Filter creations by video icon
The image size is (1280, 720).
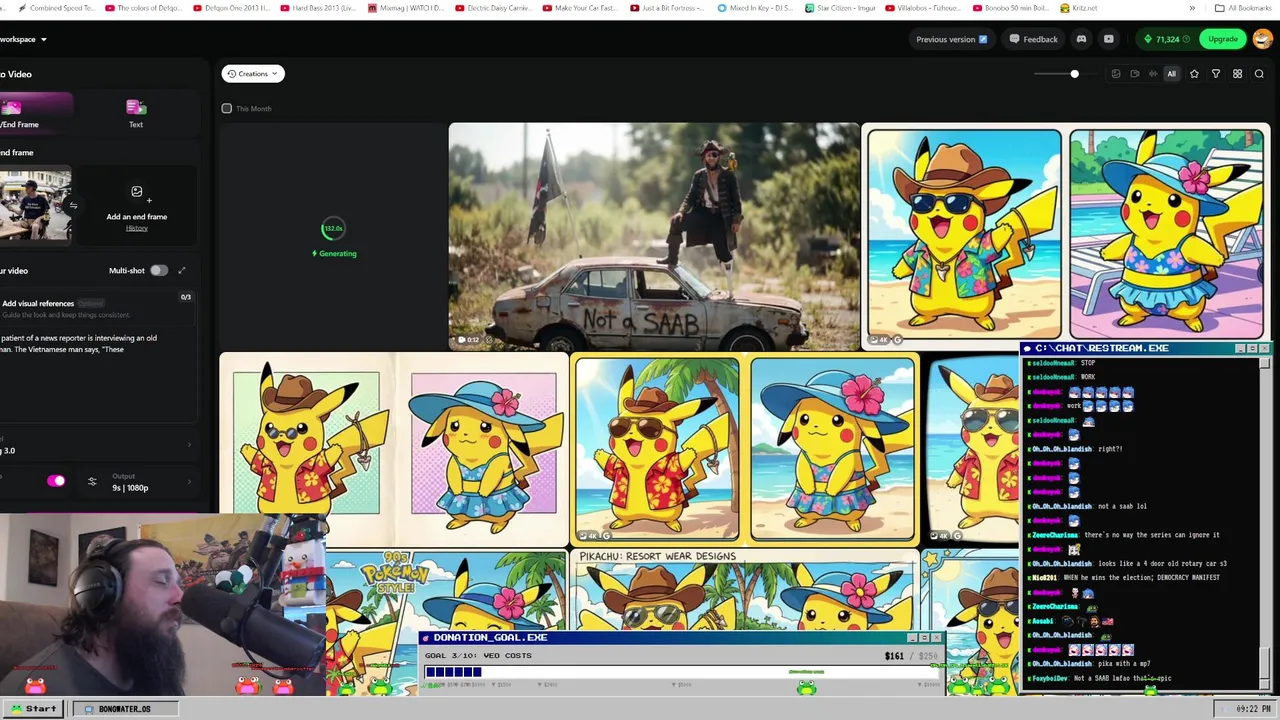(x=1134, y=74)
